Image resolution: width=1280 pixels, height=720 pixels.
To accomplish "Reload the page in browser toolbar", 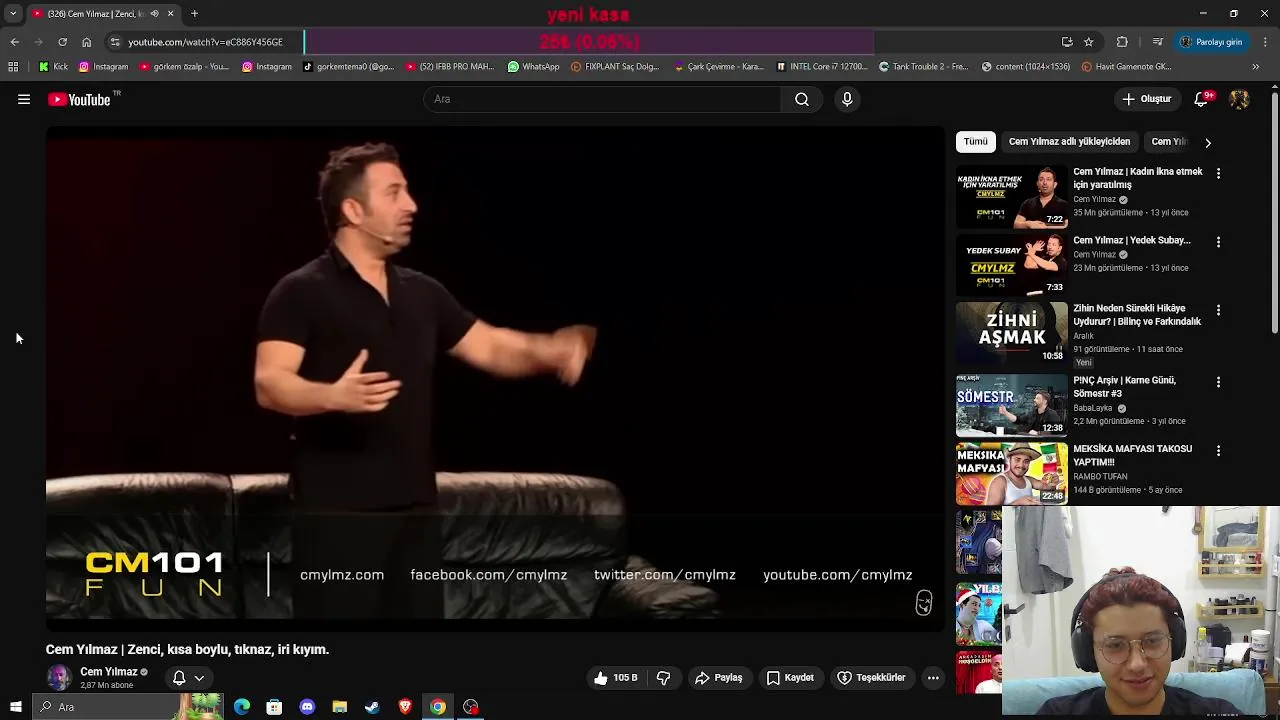I will (62, 42).
